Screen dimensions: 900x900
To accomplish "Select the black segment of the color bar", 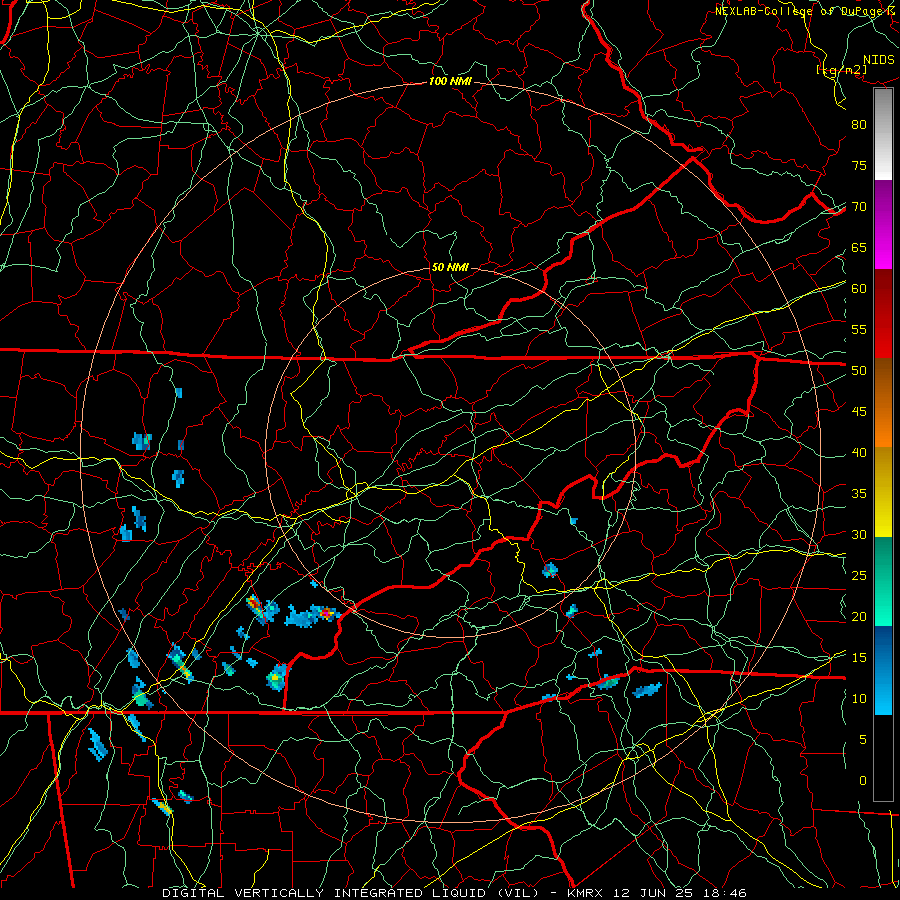I will coord(883,758).
